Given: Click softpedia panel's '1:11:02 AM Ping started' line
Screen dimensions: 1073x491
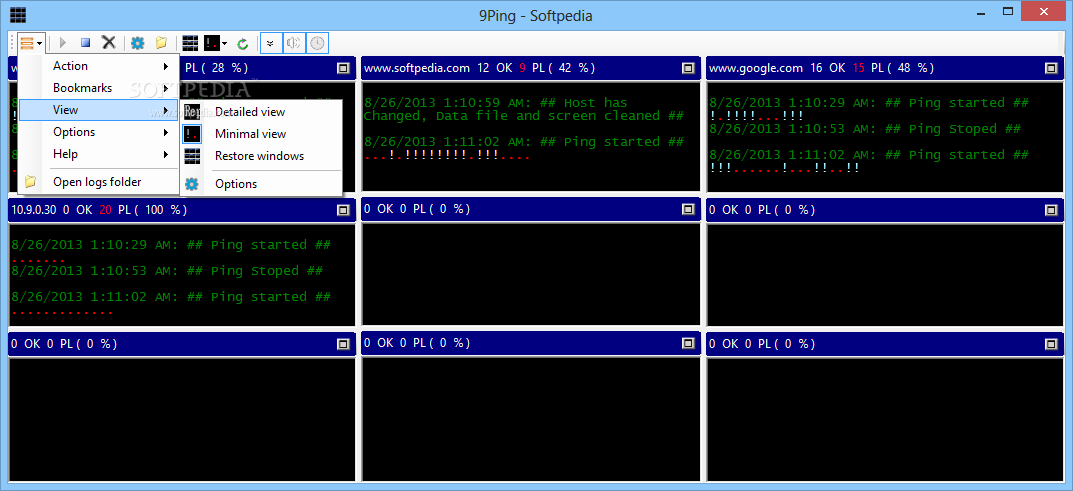Looking at the screenshot, I should 523,142.
